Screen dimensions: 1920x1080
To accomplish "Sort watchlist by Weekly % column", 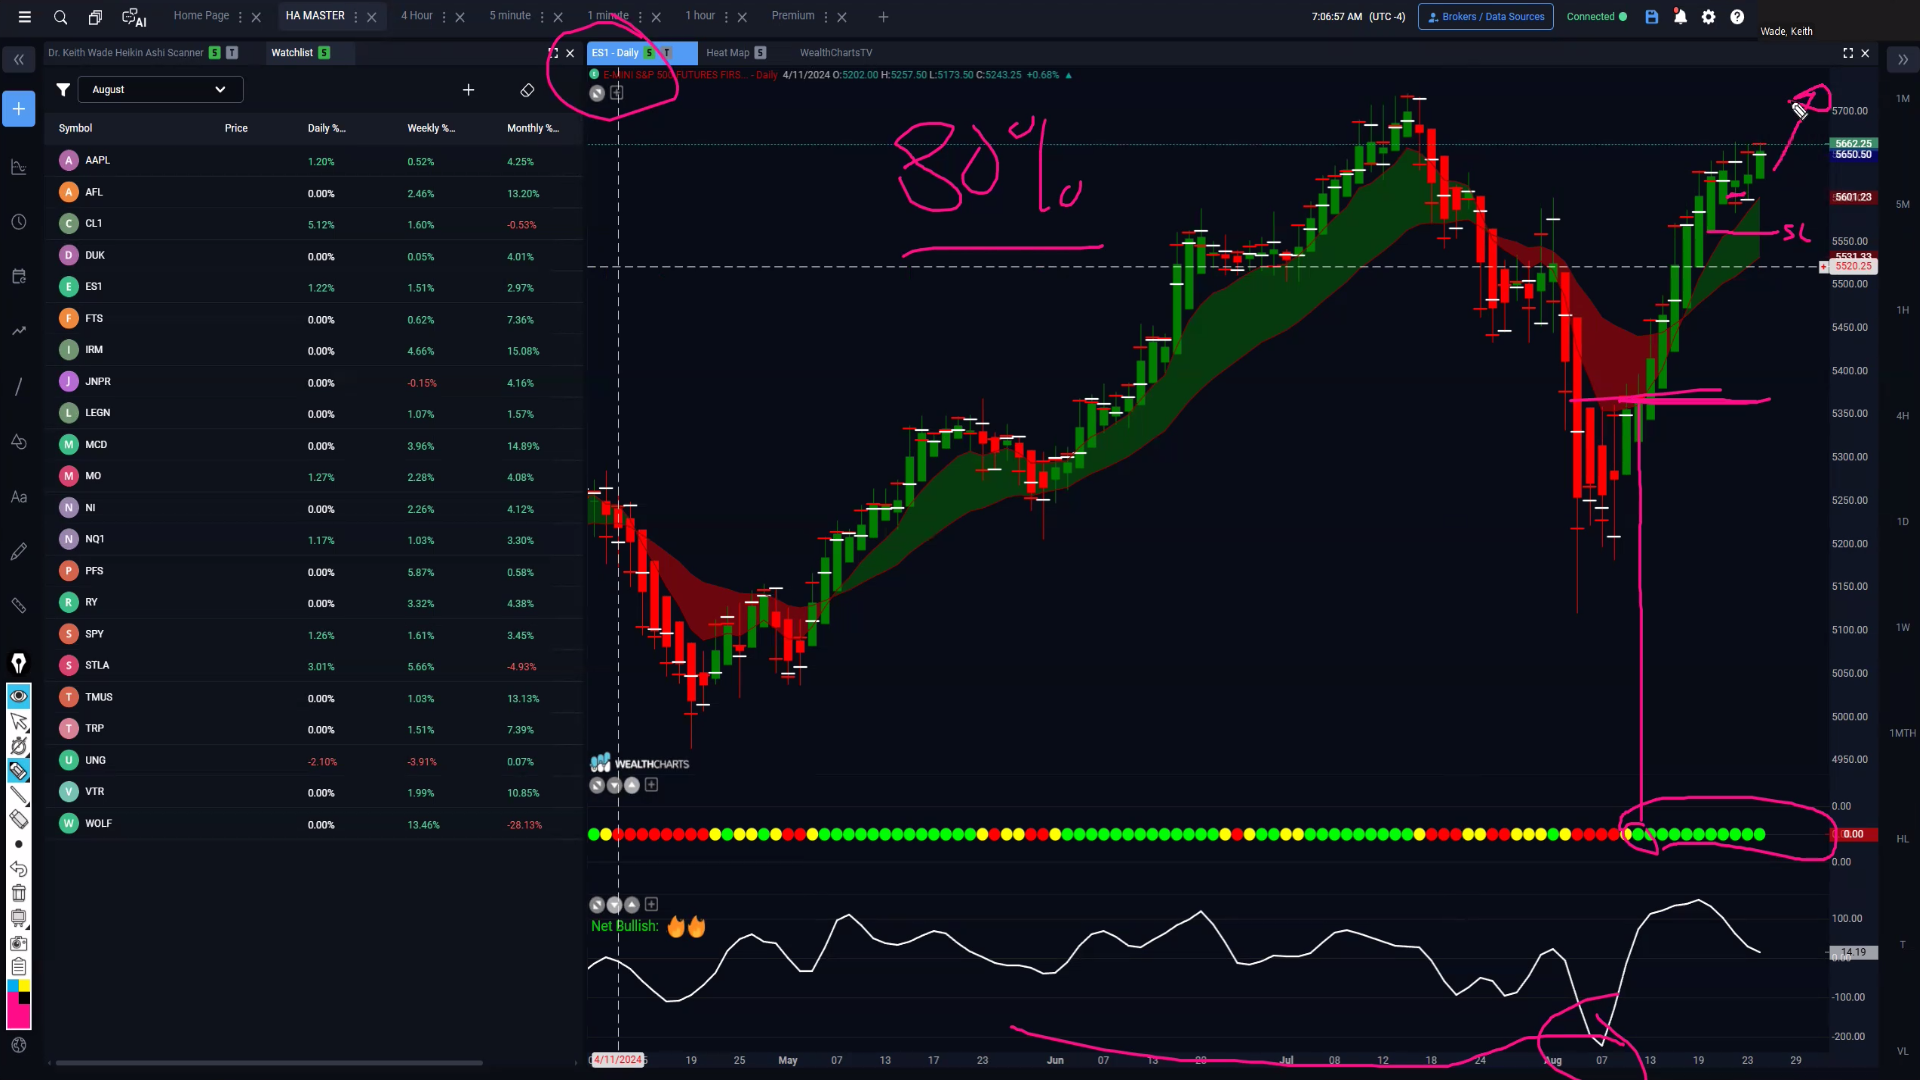I will pos(431,128).
